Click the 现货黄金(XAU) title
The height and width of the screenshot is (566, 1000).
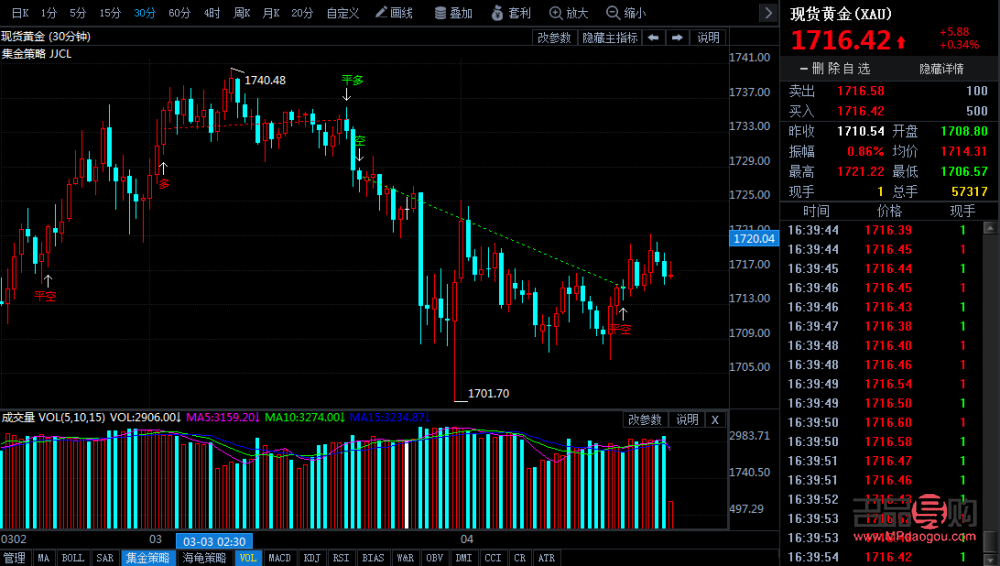[x=841, y=14]
